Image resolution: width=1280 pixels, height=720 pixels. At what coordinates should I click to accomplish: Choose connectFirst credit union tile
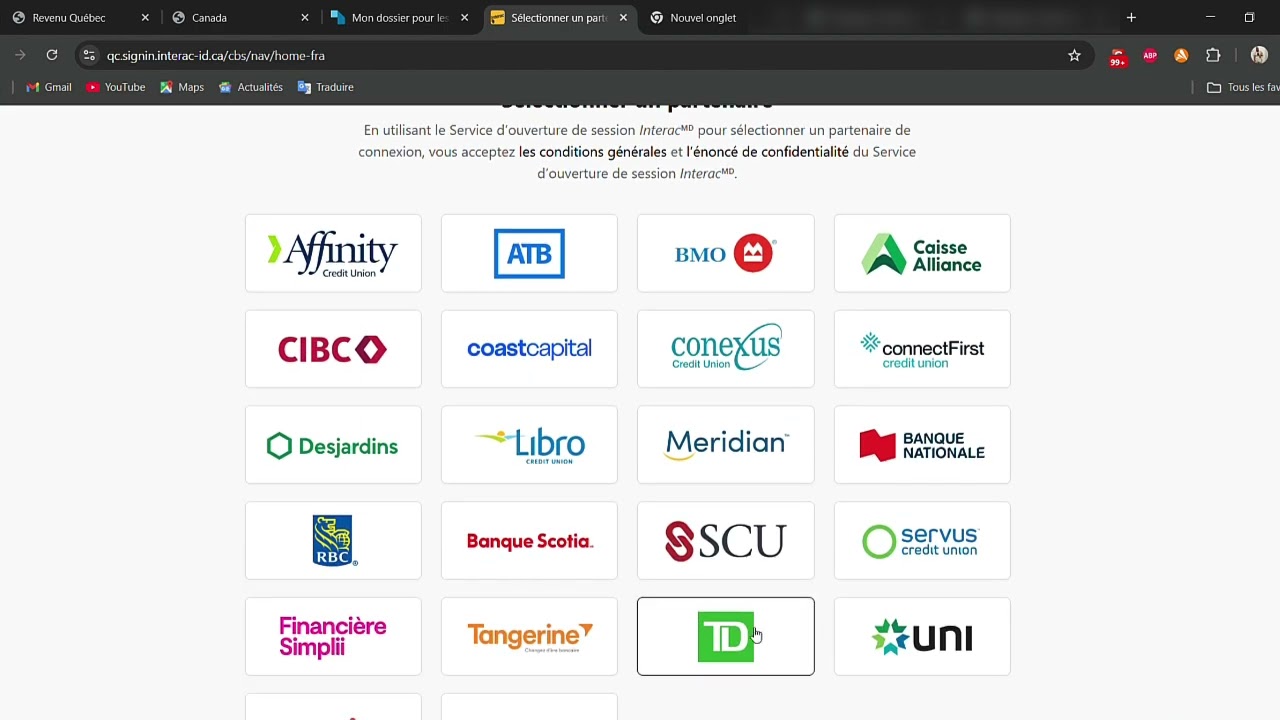922,349
